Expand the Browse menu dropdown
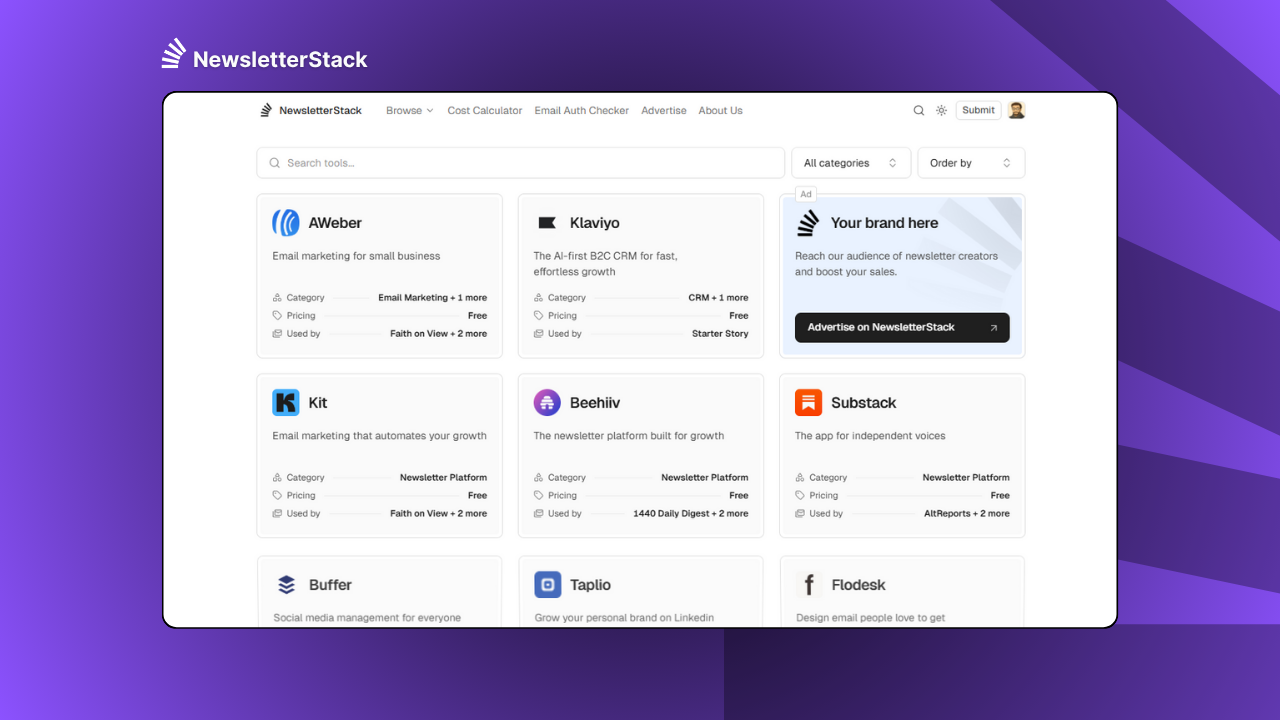 click(409, 111)
